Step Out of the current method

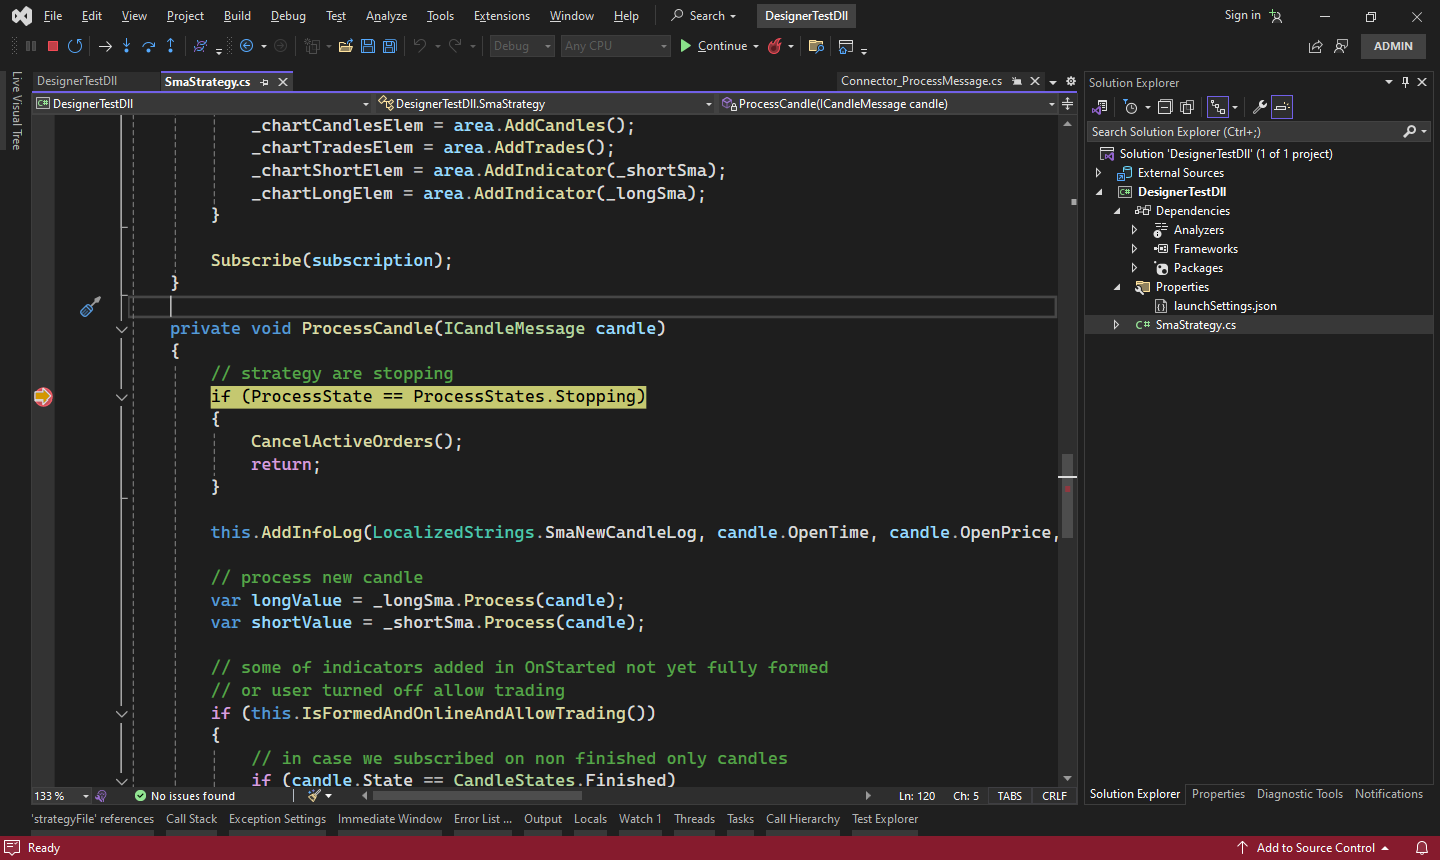click(171, 46)
